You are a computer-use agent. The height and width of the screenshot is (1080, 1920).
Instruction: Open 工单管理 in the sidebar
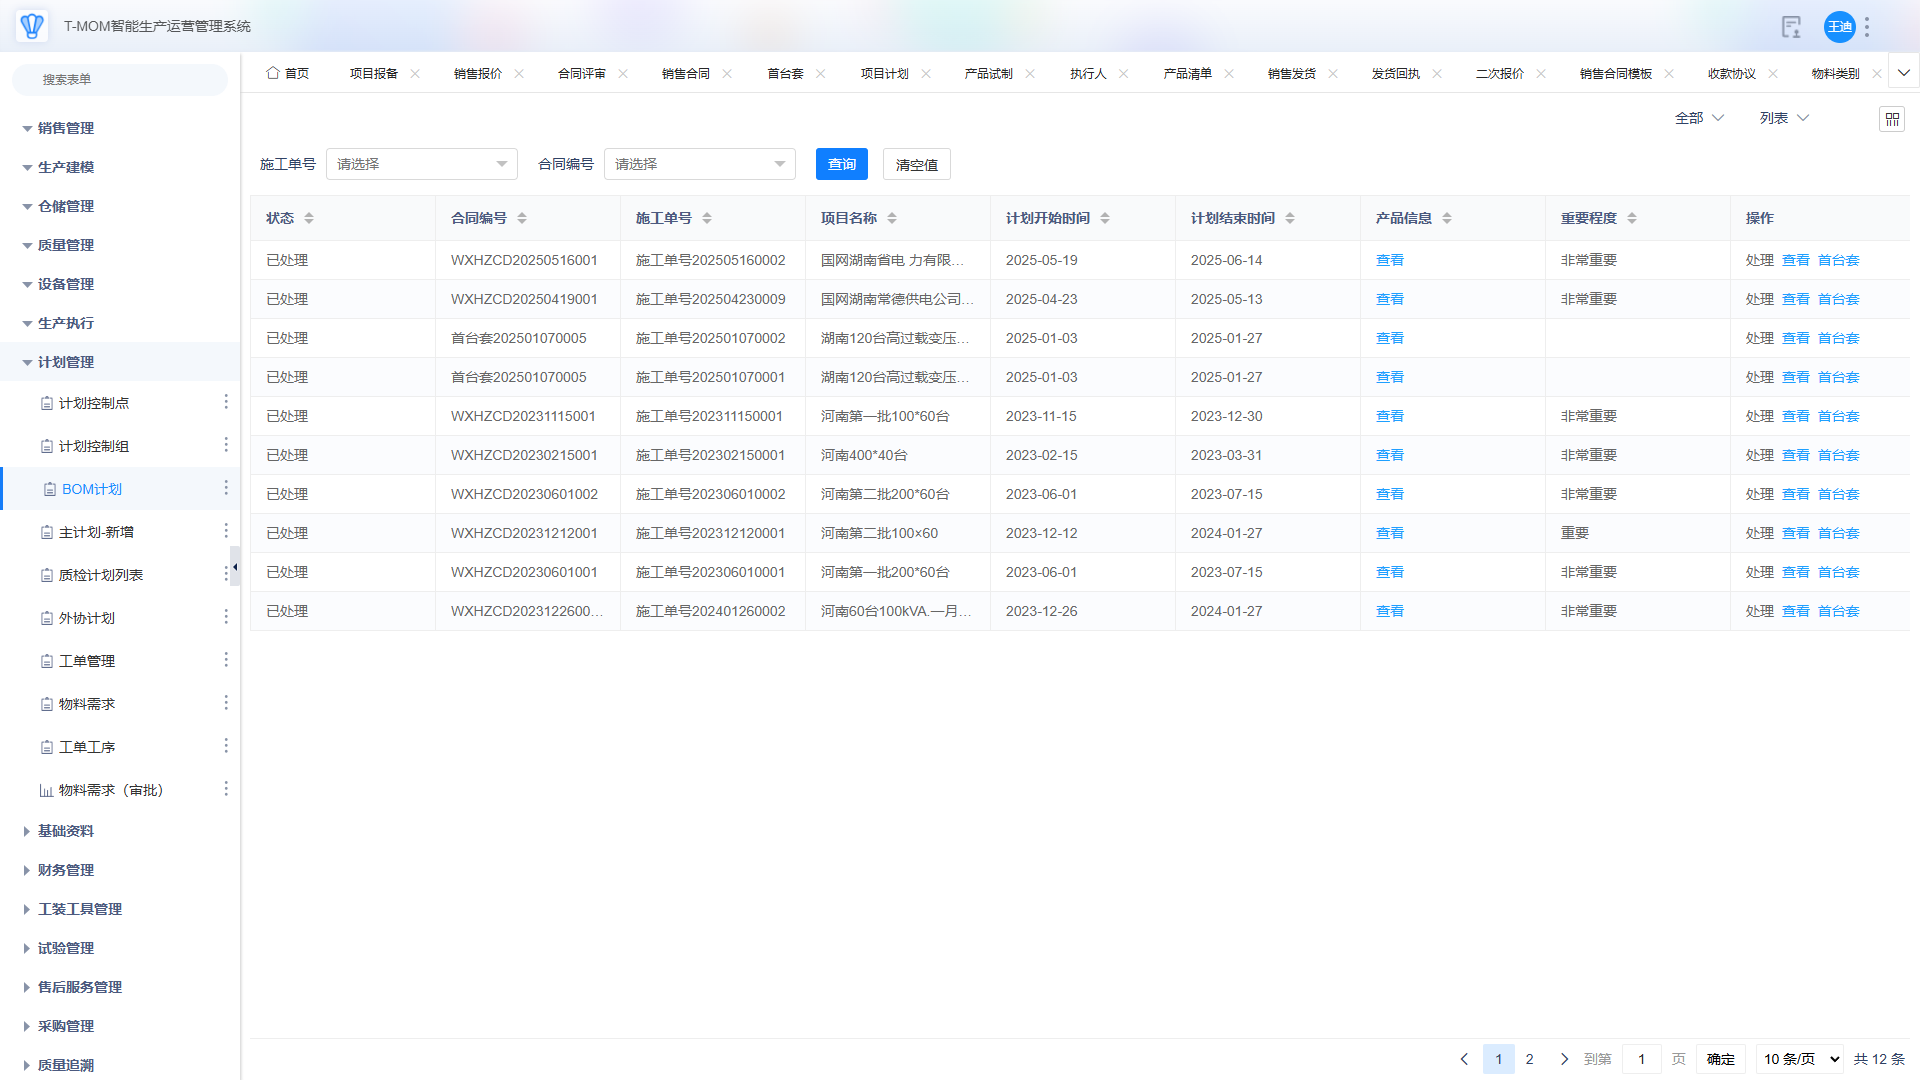pyautogui.click(x=87, y=661)
